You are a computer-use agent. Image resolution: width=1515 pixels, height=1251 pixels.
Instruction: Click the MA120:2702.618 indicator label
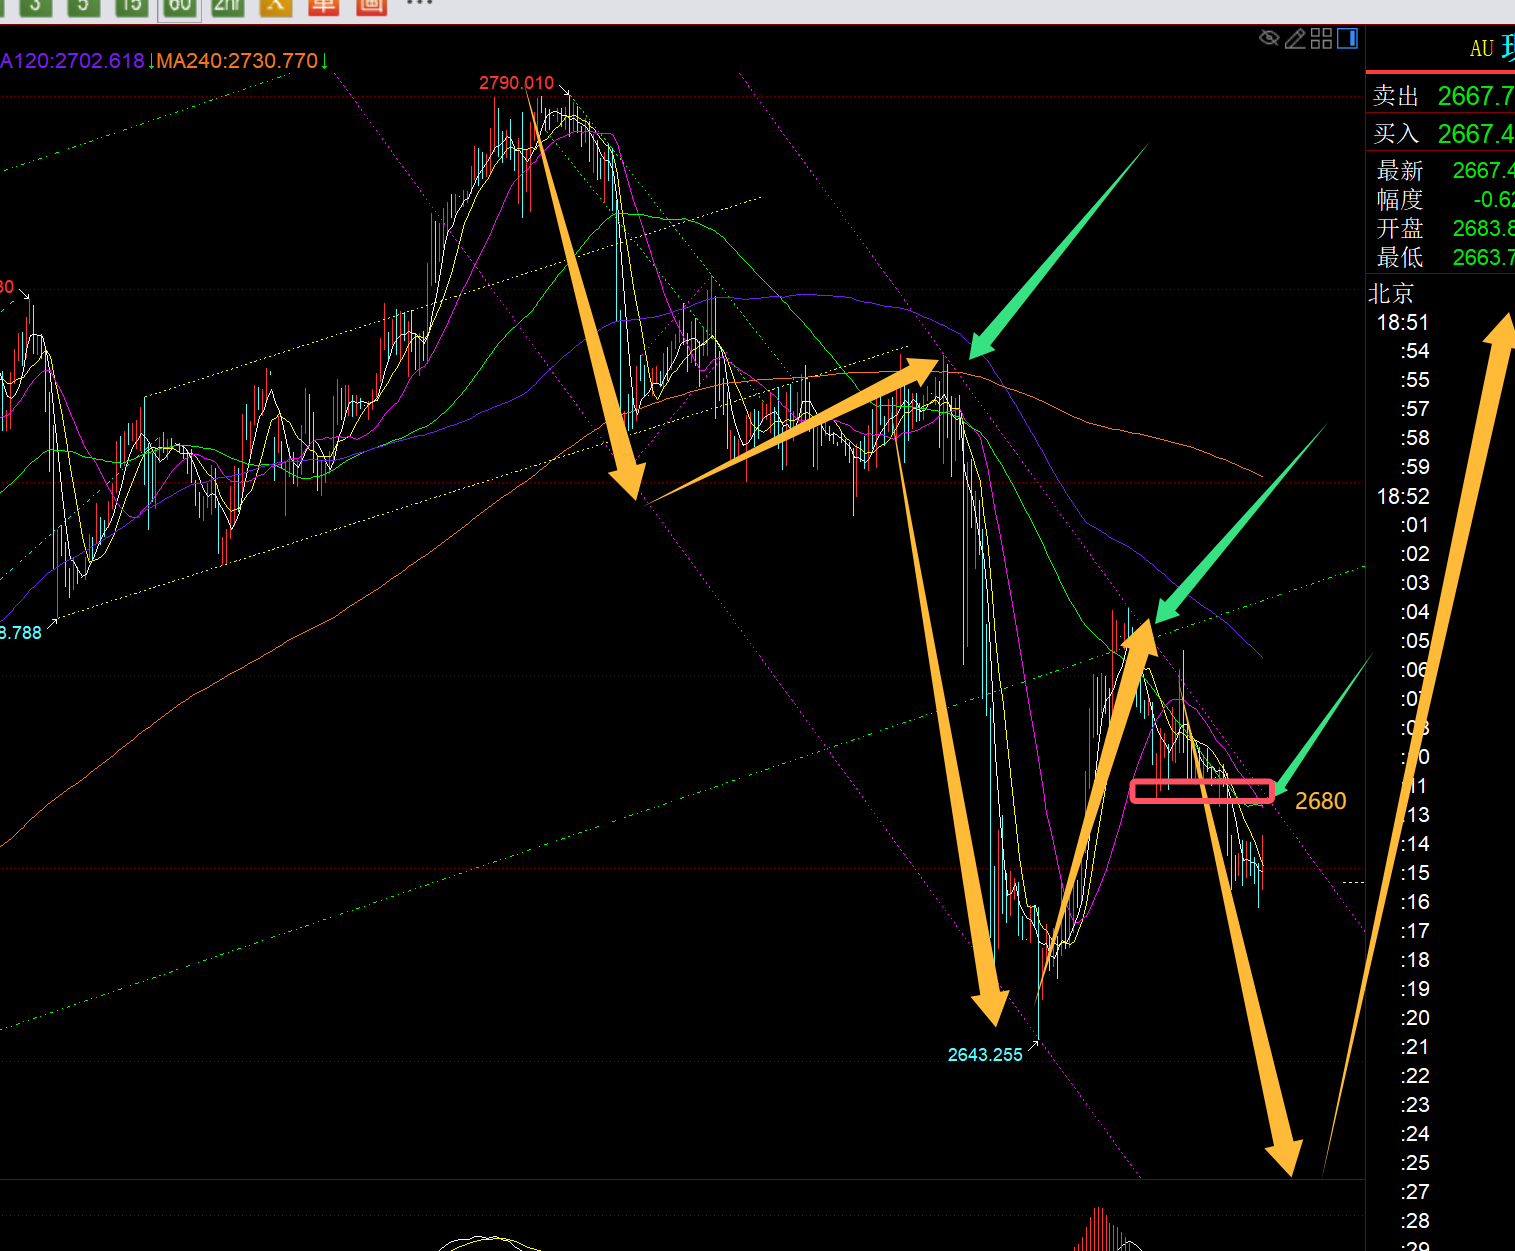point(73,61)
